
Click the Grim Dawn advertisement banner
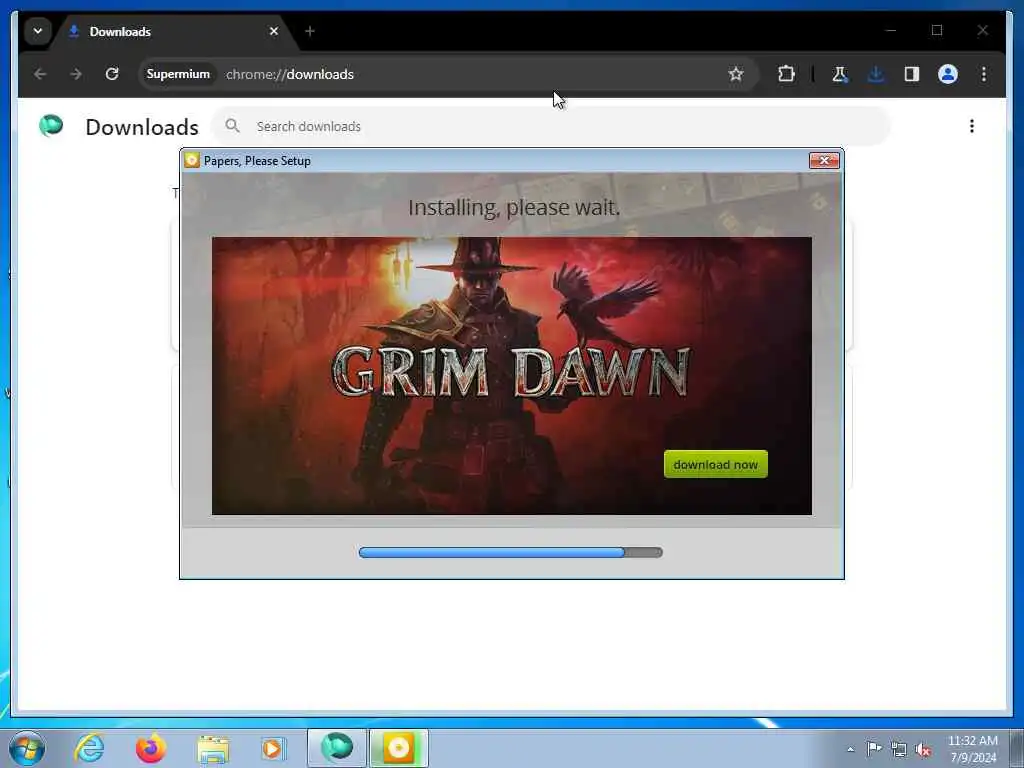(511, 376)
